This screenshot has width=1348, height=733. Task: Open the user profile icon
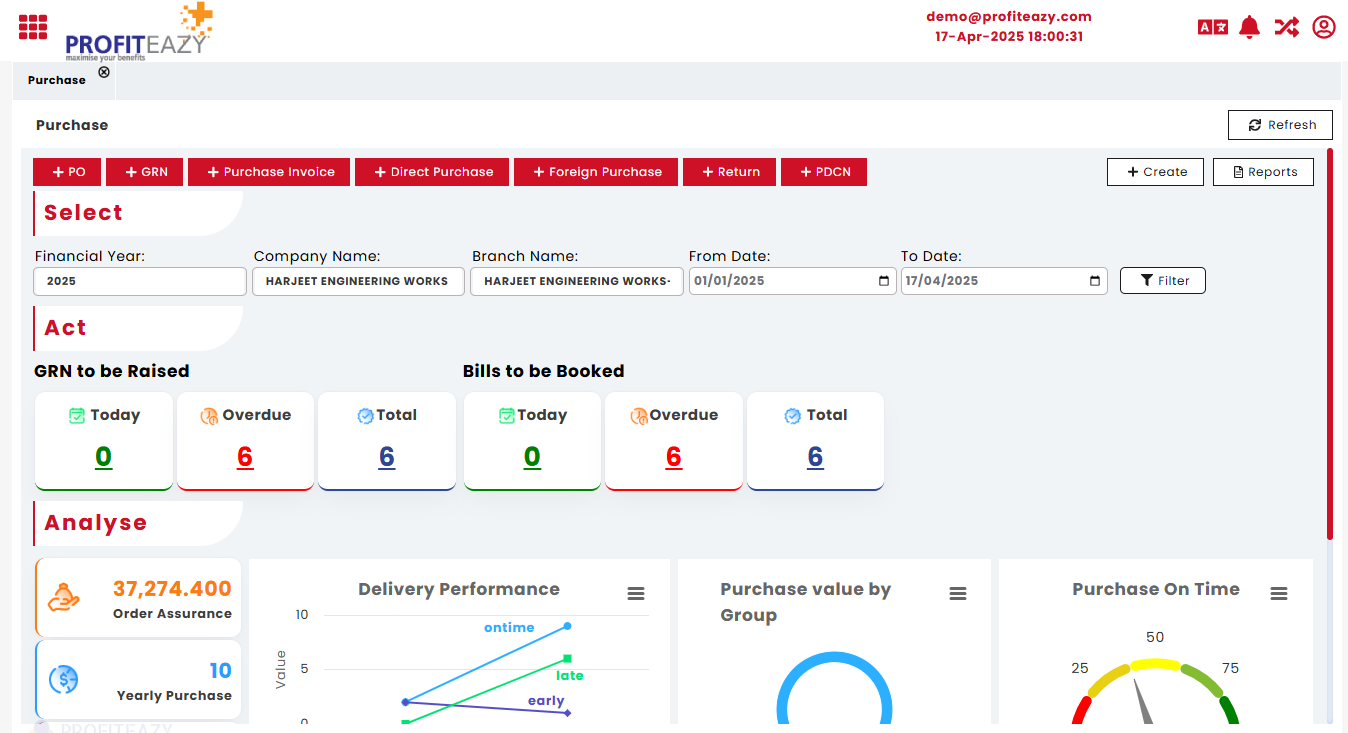1324,27
